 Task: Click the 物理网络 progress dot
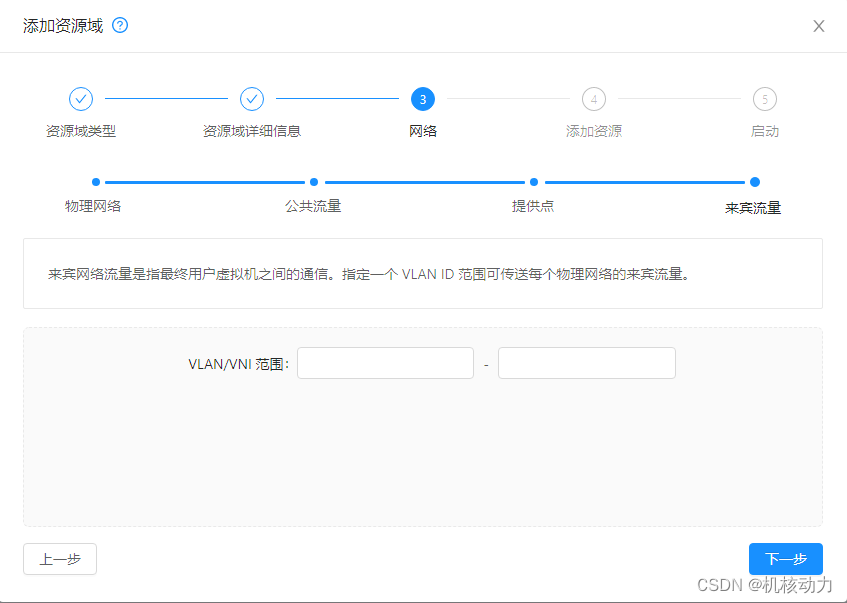point(95,182)
